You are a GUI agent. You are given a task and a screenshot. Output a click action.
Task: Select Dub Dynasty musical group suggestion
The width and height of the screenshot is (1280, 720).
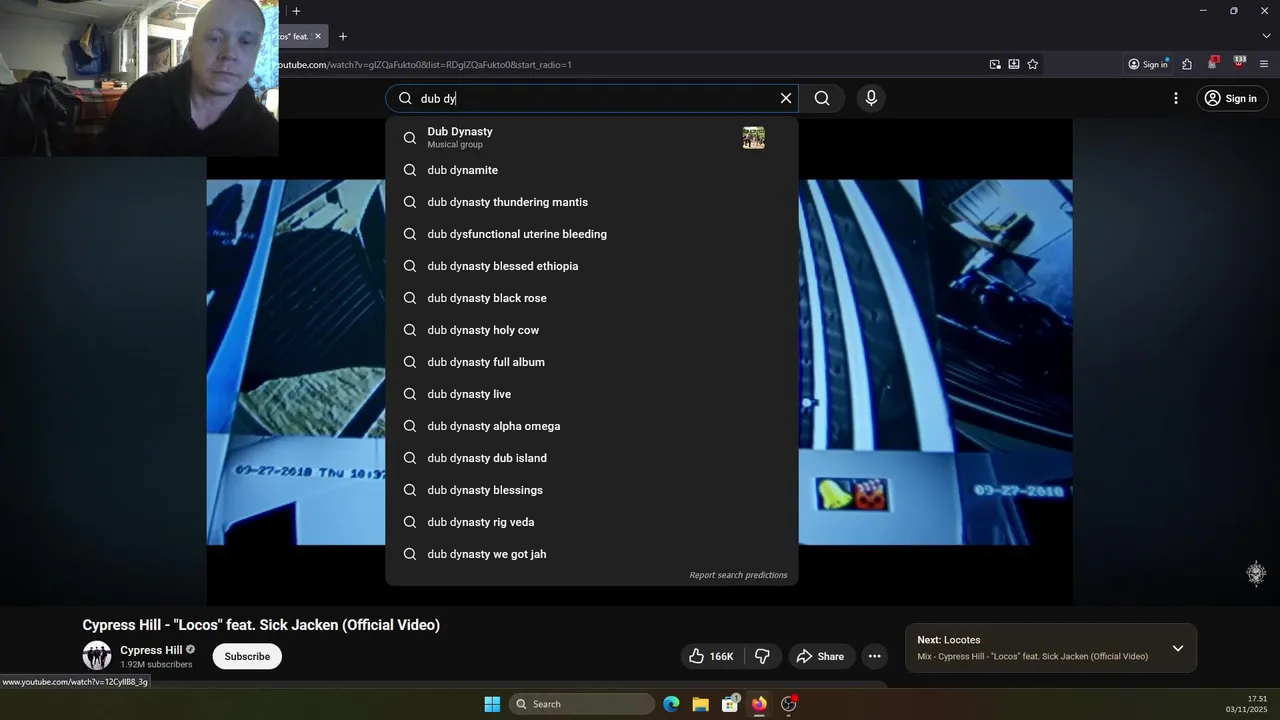pyautogui.click(x=592, y=137)
